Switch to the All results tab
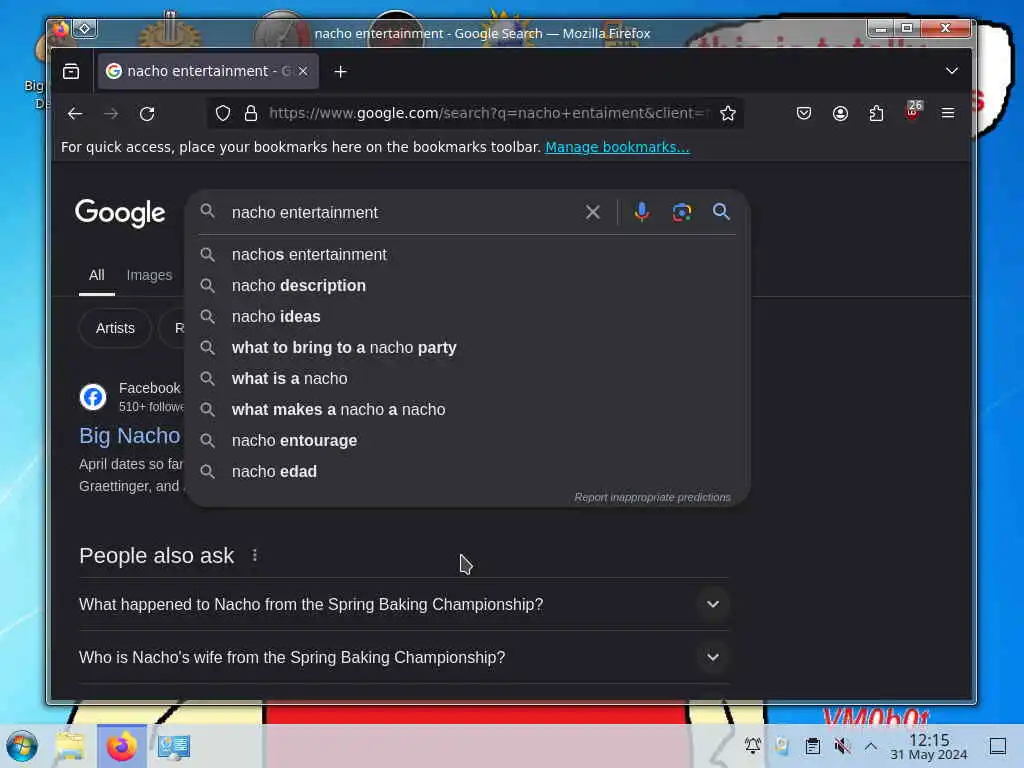 tap(97, 275)
